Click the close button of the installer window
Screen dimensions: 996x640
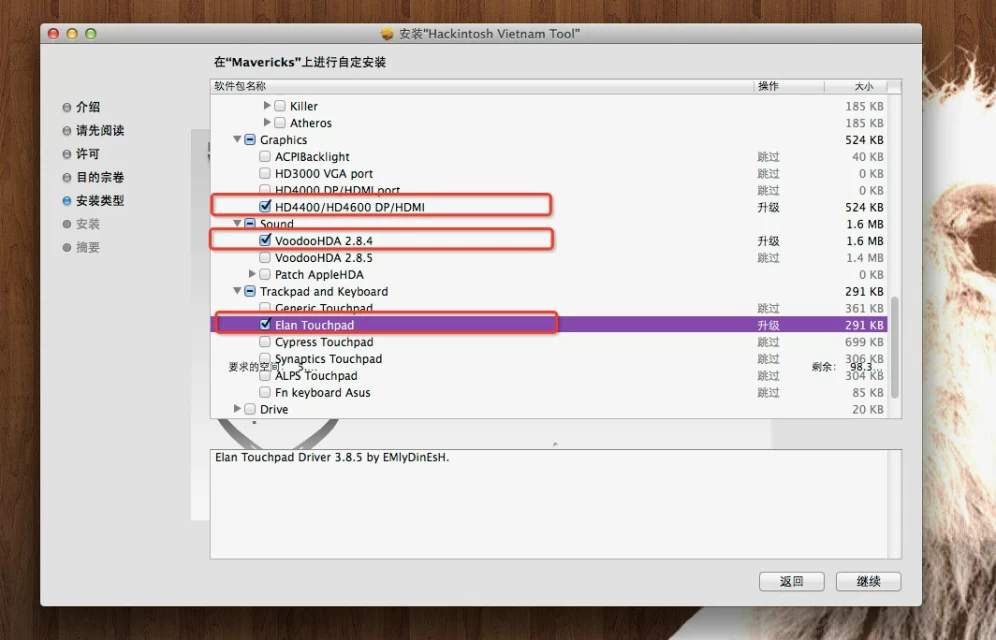[x=54, y=34]
